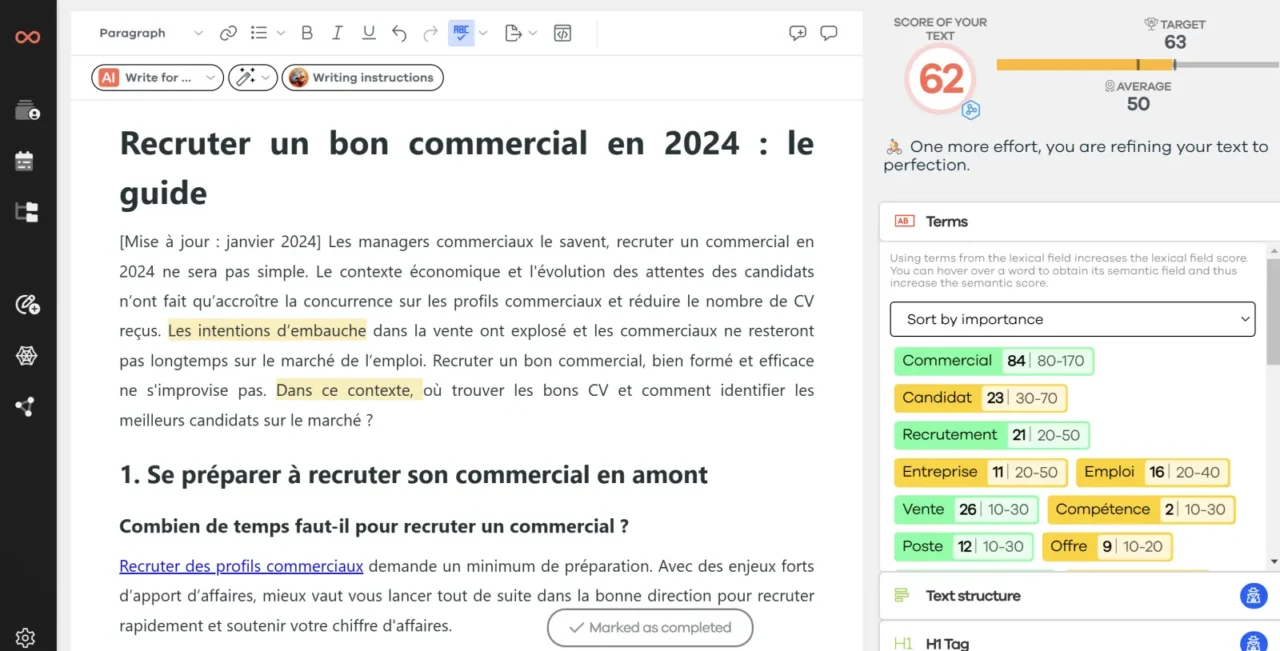Open the Paragraph style dropdown
The width and height of the screenshot is (1280, 651).
[x=151, y=33]
